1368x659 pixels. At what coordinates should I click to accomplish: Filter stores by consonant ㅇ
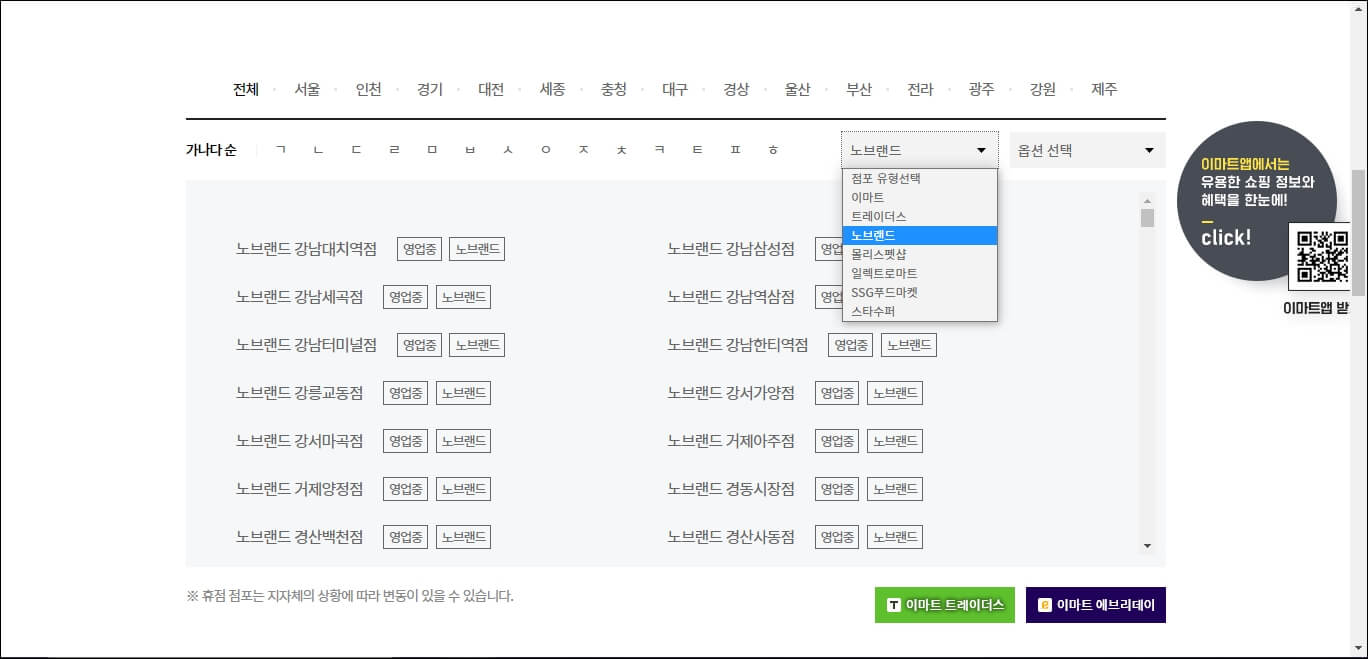coord(546,150)
